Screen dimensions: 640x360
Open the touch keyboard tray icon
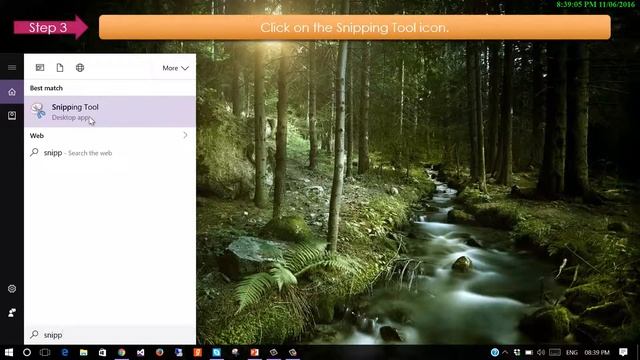point(555,352)
